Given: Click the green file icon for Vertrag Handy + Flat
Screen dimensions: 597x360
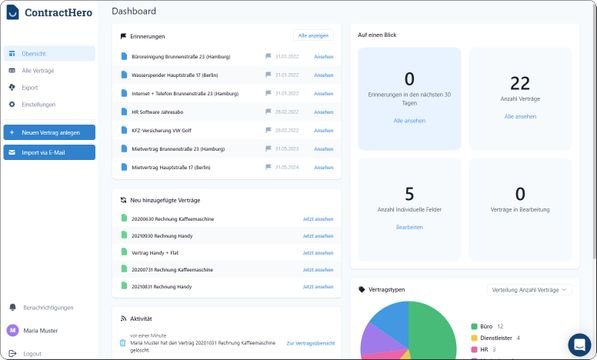Looking at the screenshot, I should tap(124, 252).
